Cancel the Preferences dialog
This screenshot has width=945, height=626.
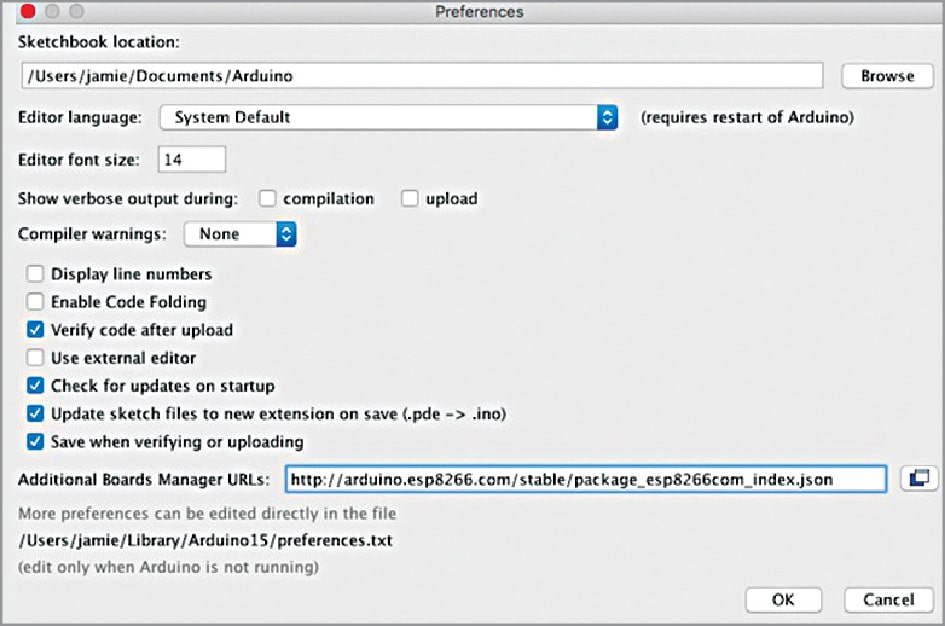click(888, 599)
